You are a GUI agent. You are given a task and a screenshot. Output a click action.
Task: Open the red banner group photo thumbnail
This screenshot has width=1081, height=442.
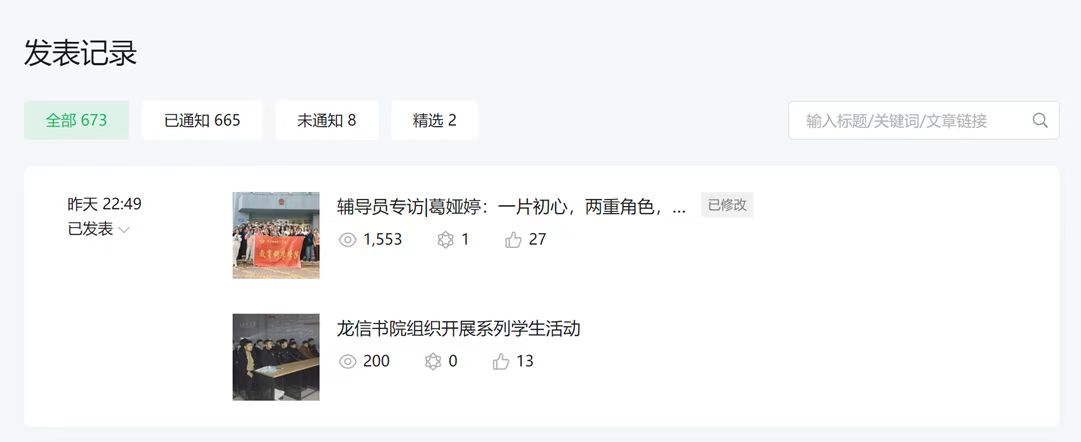coord(276,235)
